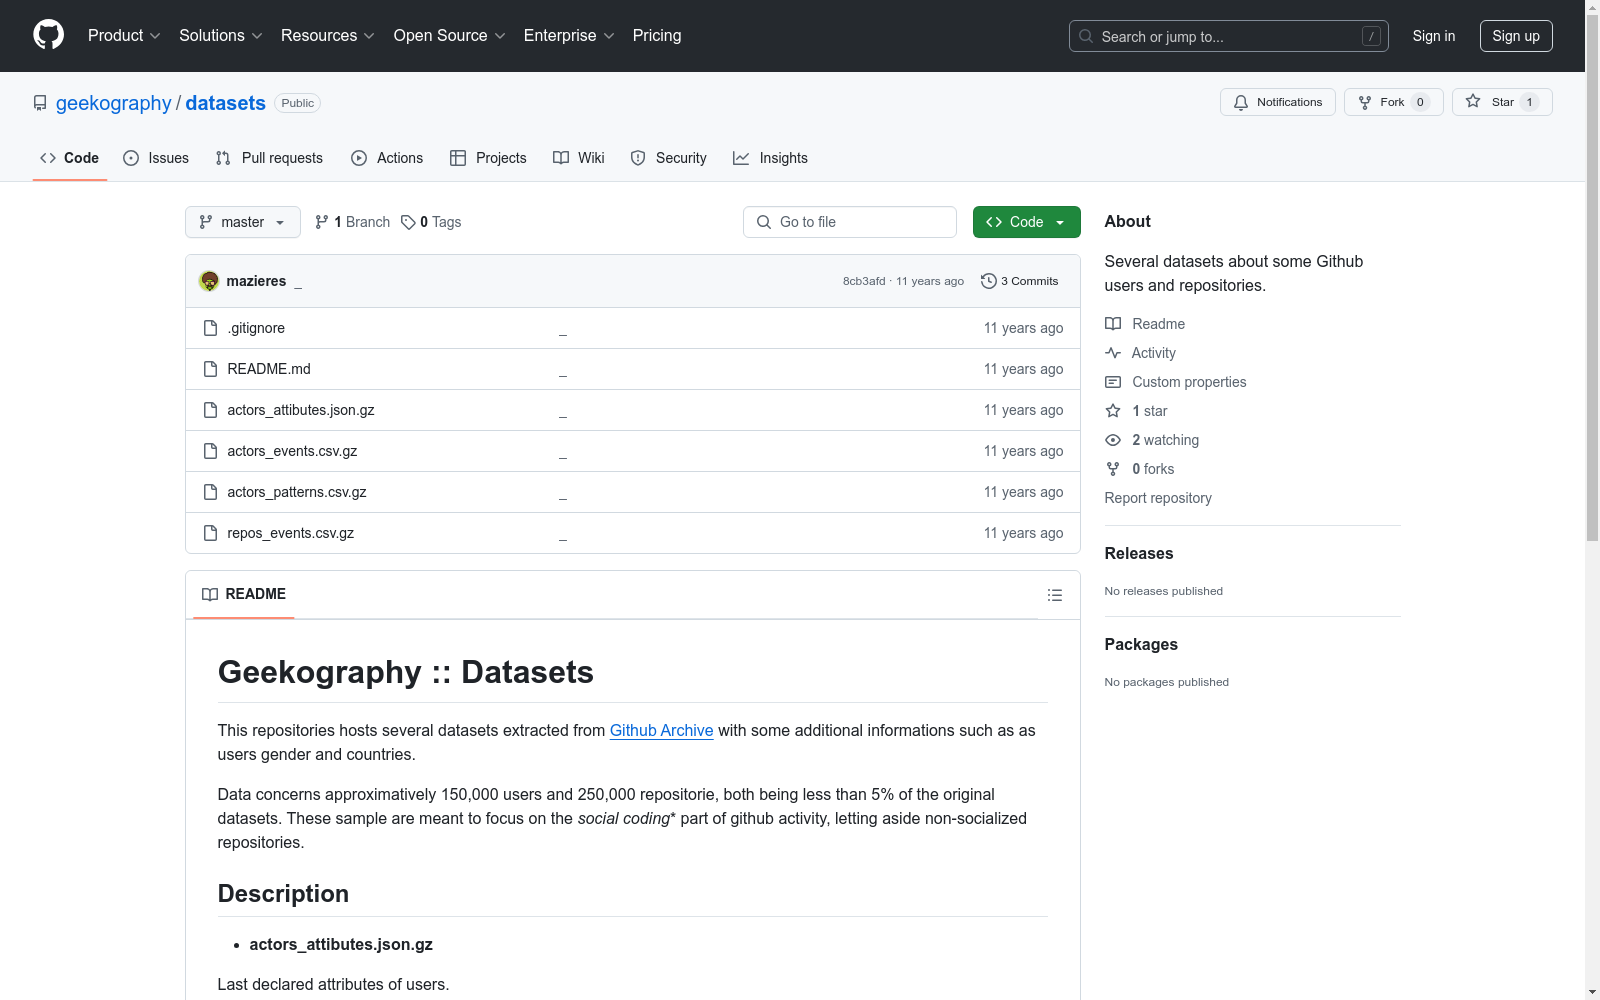
Task: Go to the Actions tab
Action: coord(387,158)
